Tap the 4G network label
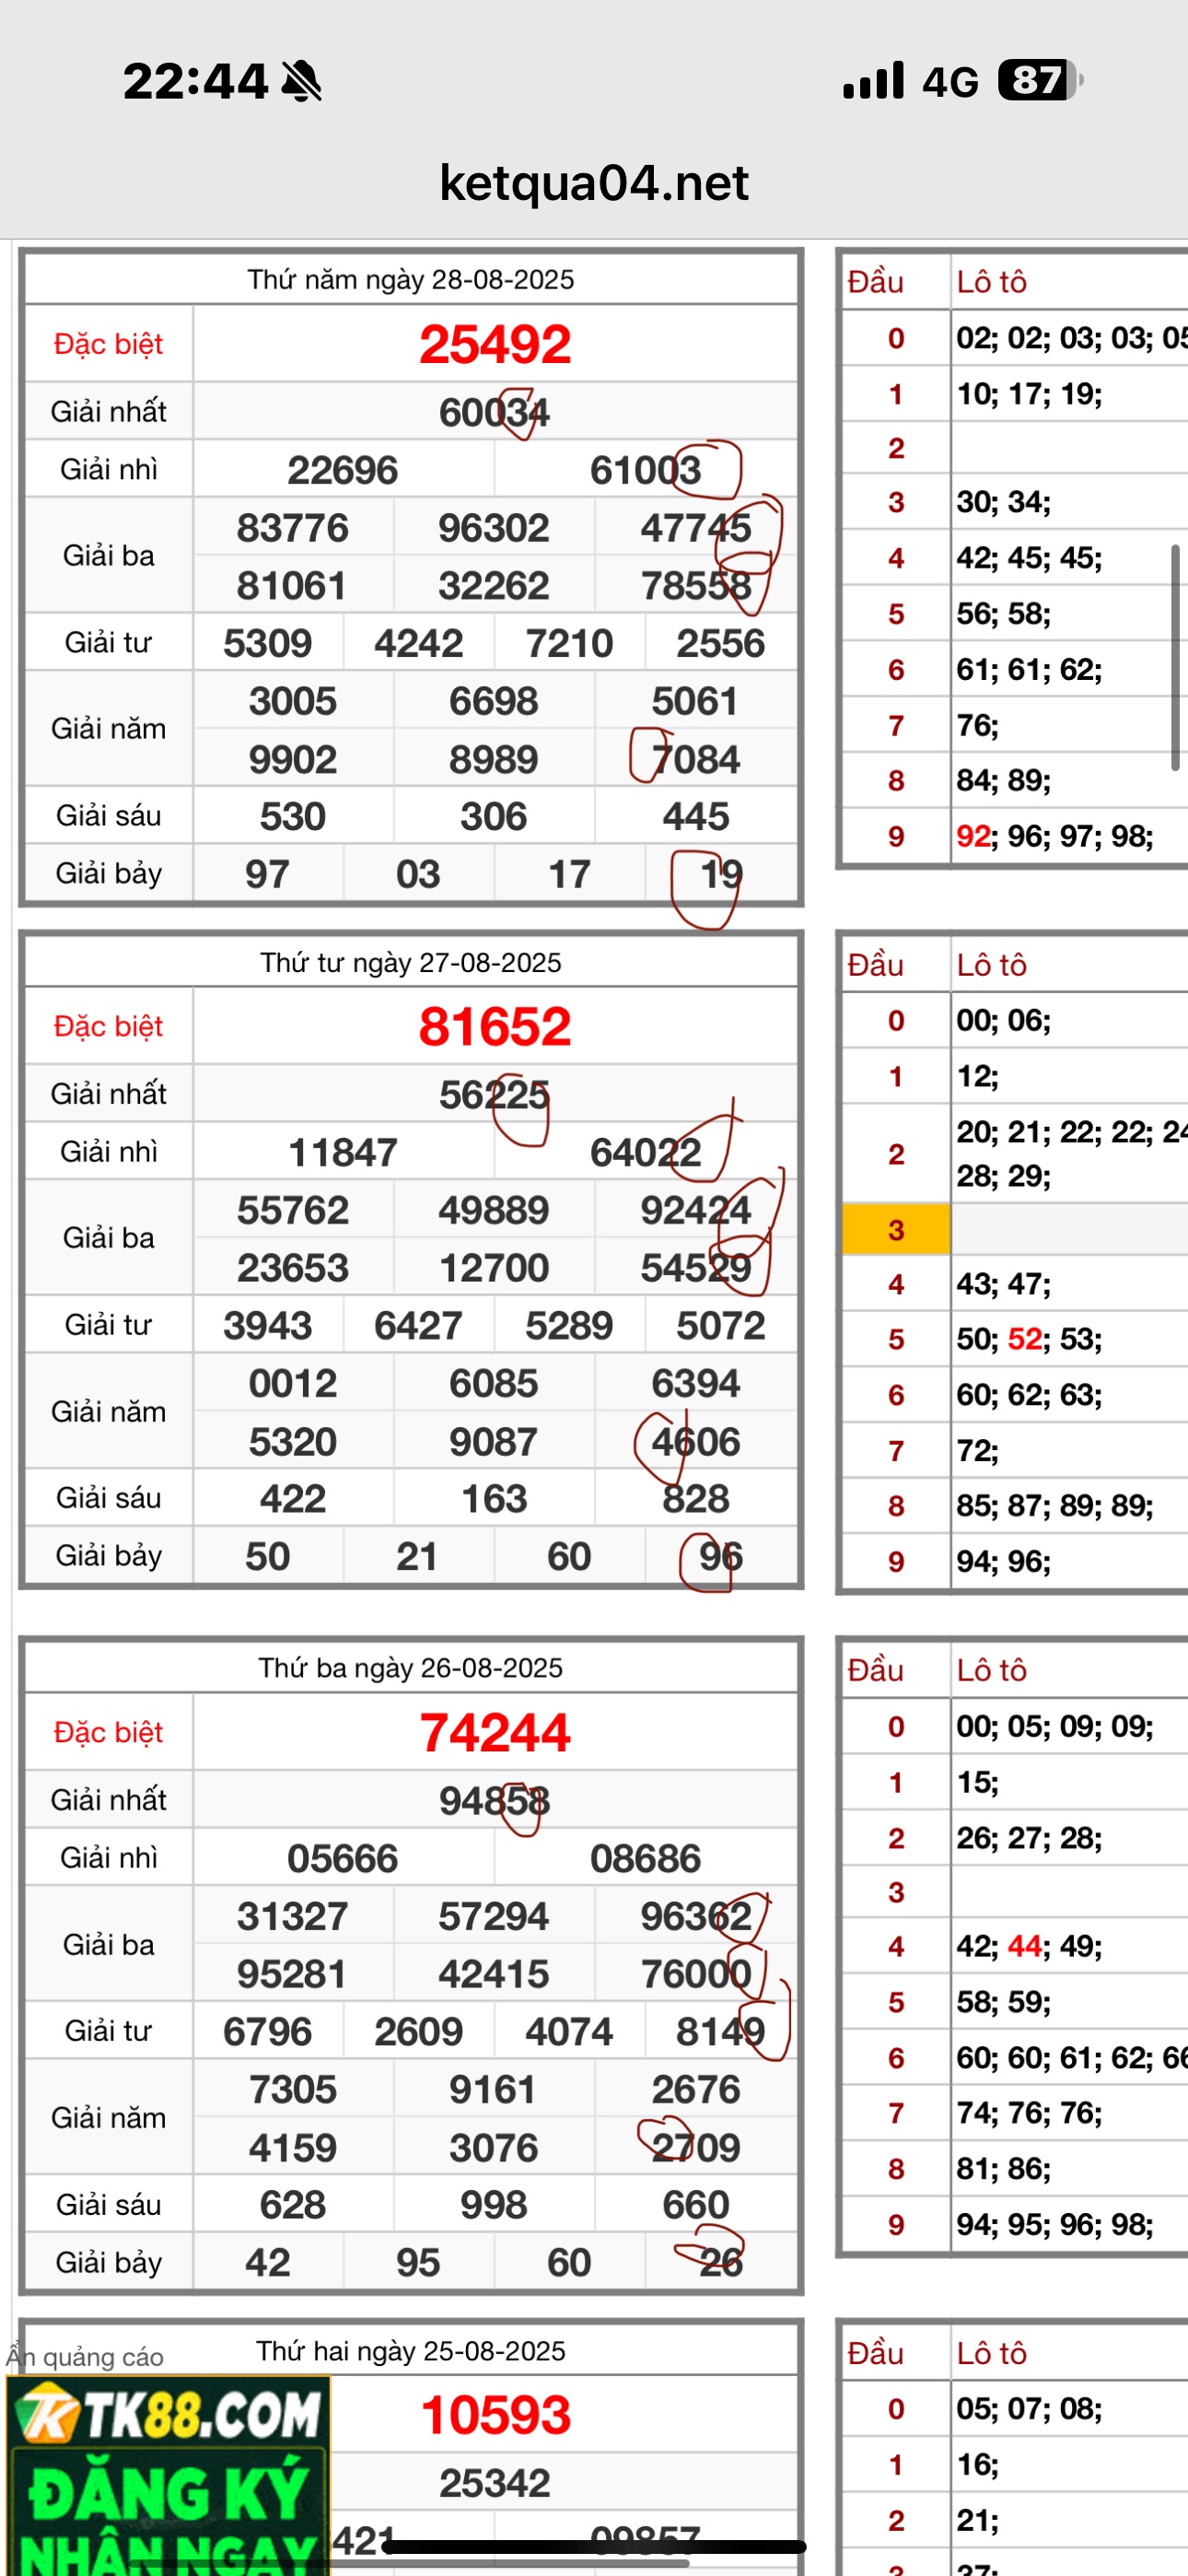The height and width of the screenshot is (2576, 1188). 950,82
